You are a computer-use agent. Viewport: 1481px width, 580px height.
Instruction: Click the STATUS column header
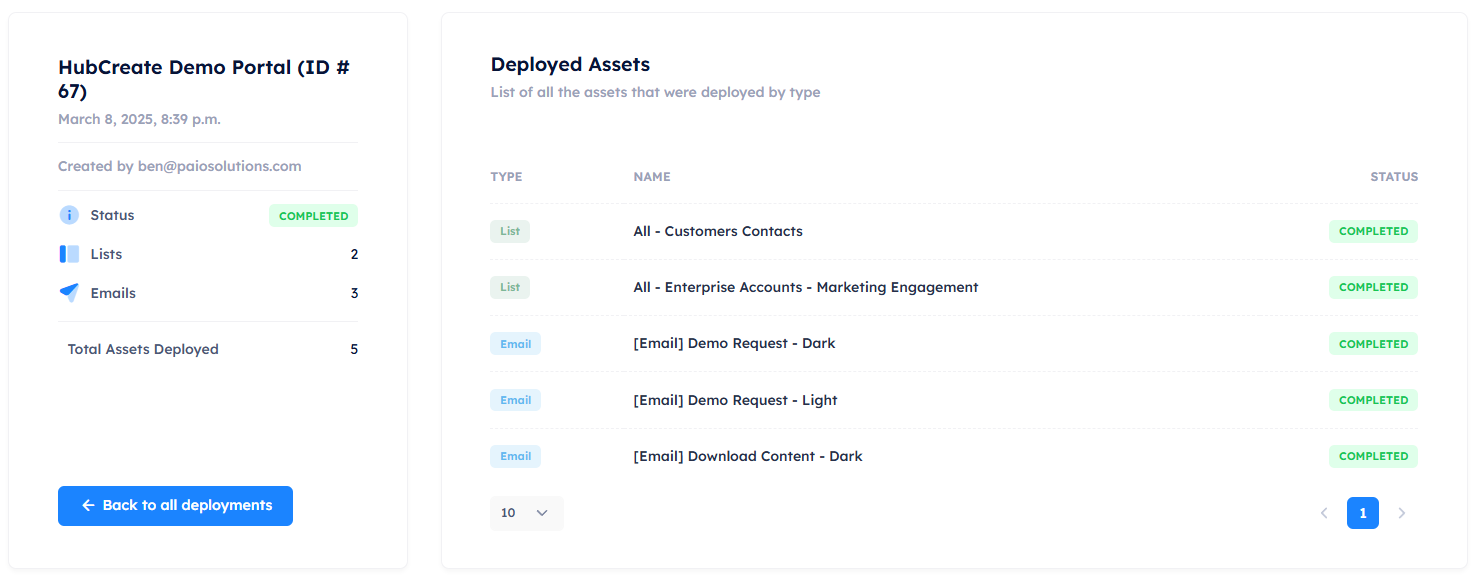[1393, 177]
